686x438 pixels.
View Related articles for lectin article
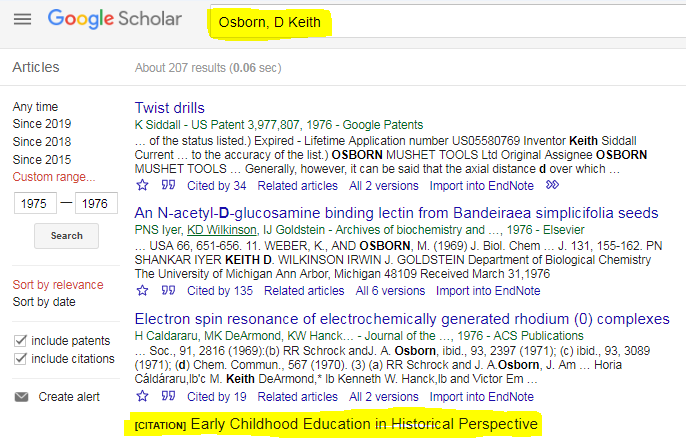pyautogui.click(x=304, y=291)
